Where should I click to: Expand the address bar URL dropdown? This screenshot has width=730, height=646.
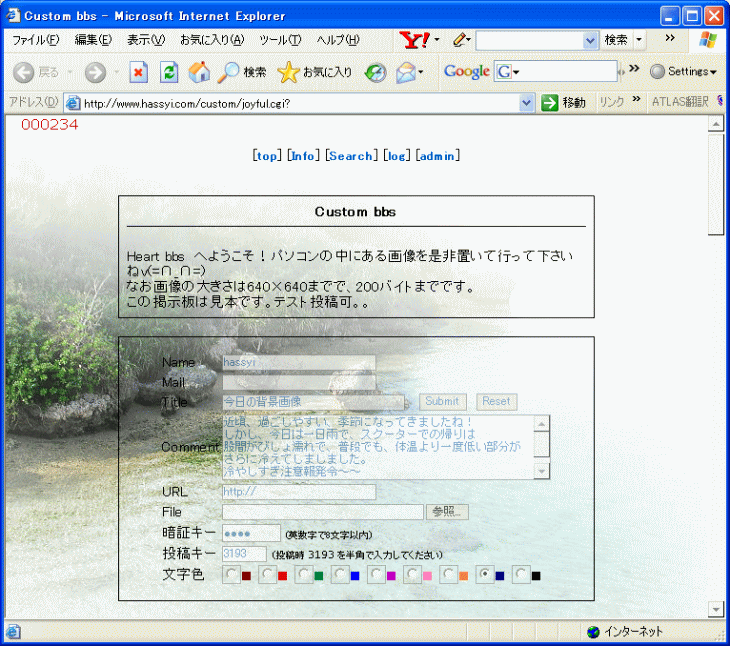[527, 103]
